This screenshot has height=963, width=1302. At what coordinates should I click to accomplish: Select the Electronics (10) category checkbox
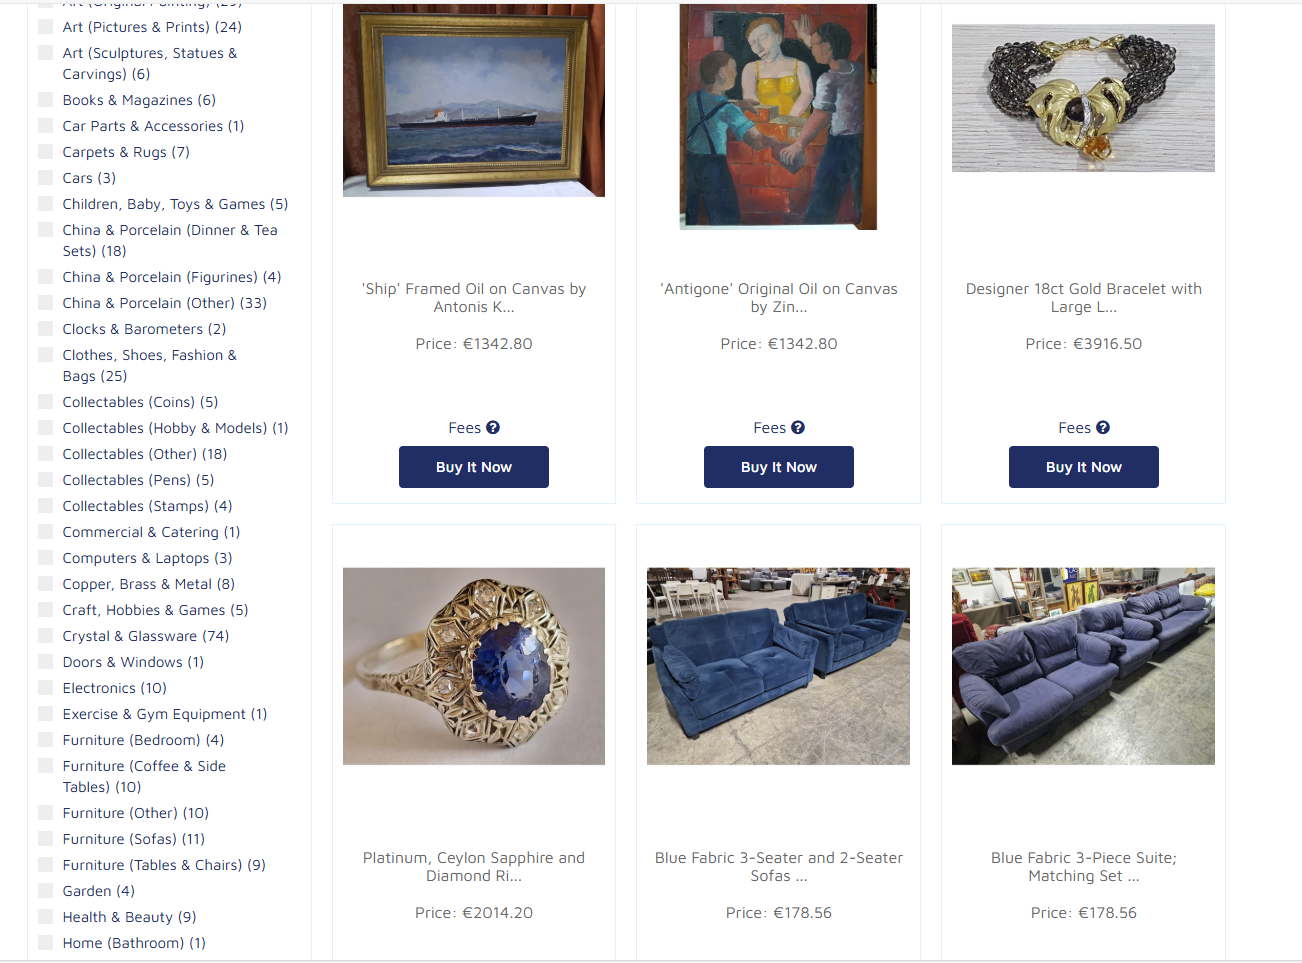coord(45,688)
